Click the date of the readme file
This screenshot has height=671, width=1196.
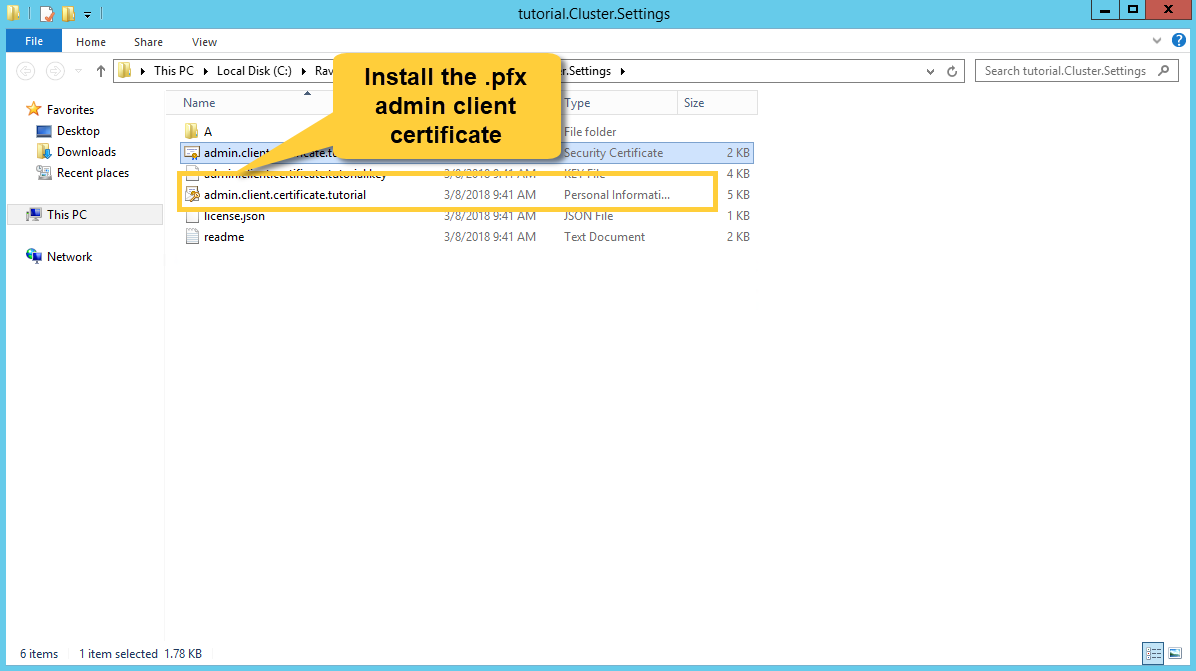490,237
